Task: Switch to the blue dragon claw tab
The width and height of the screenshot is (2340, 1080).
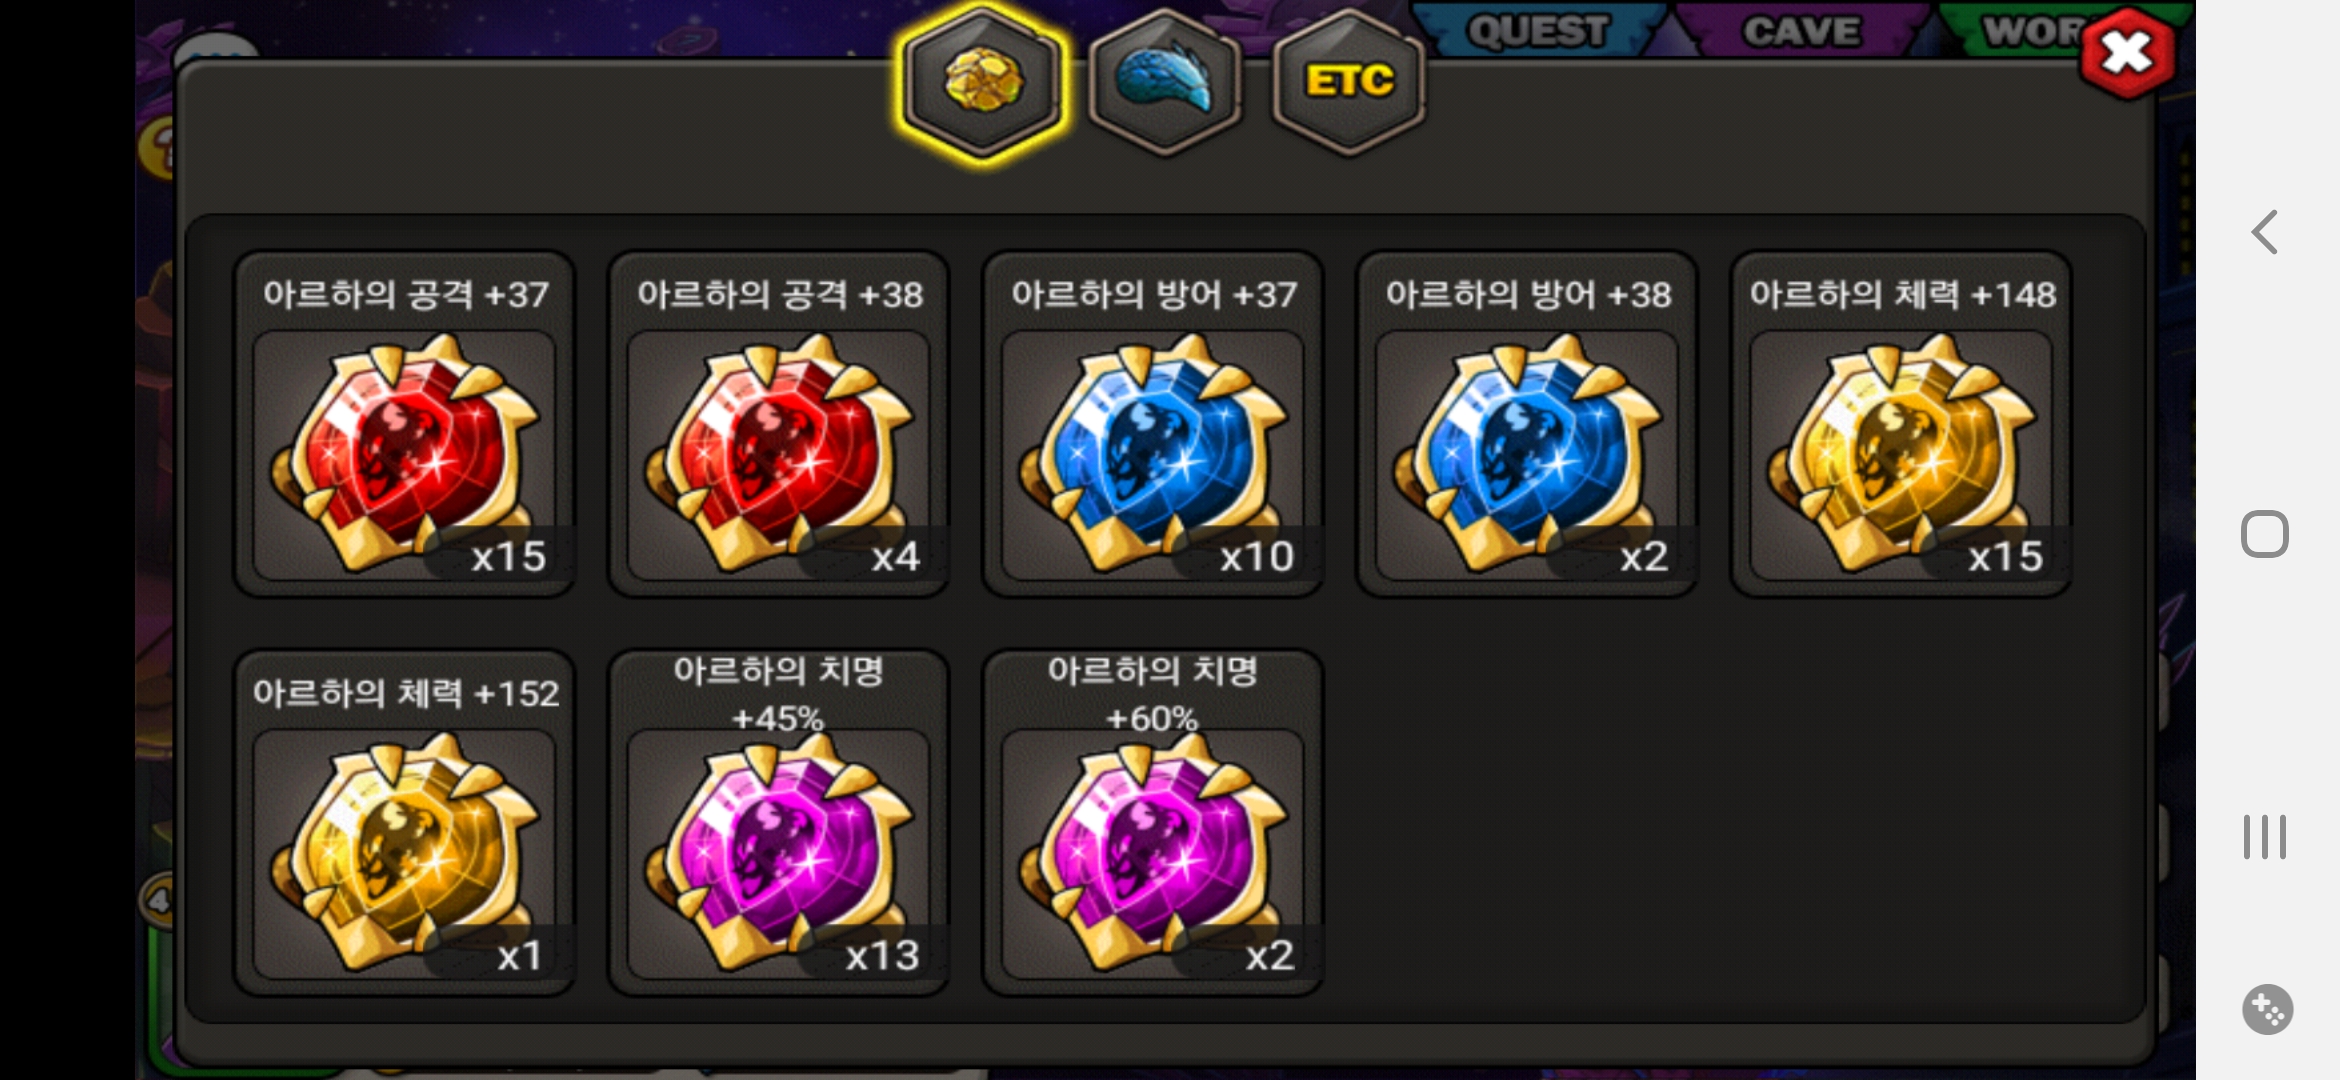Action: pos(1164,82)
